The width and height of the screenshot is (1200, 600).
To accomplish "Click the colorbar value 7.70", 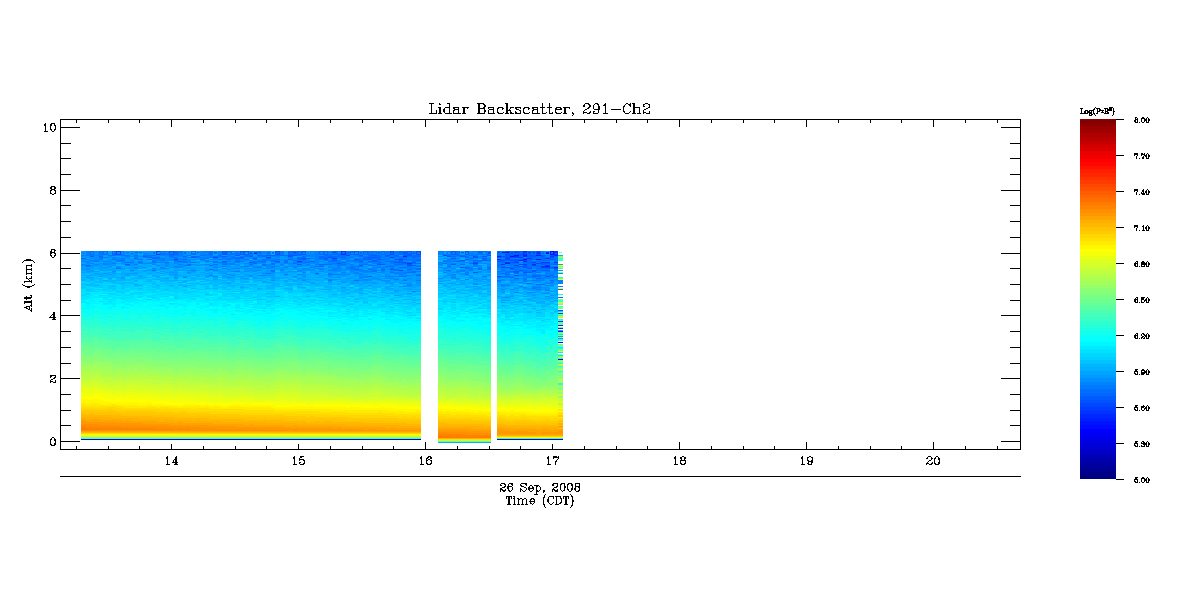I will 1141,156.
